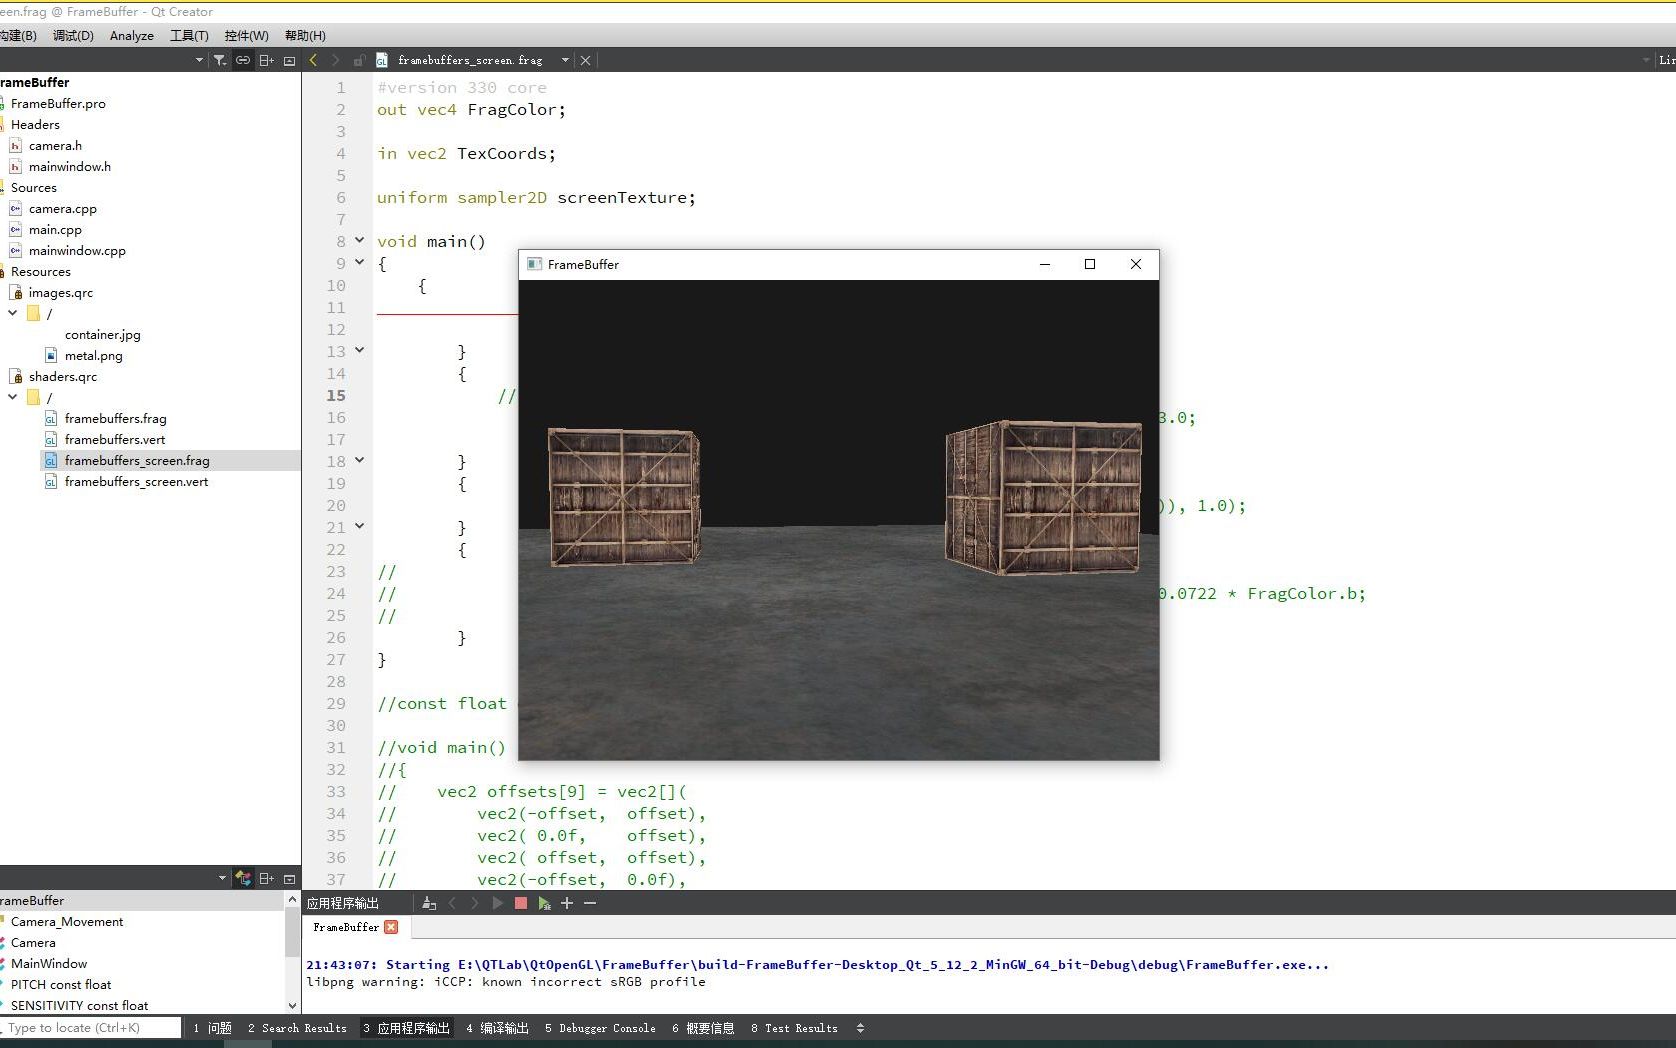Screen dimensions: 1676x1048
Task: Zoom out application output with minus
Action: click(590, 903)
